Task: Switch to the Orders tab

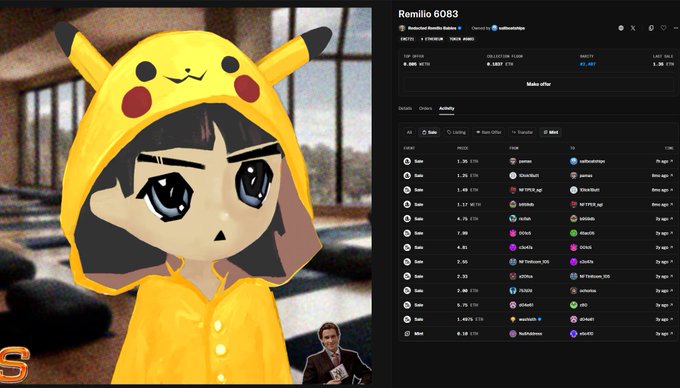Action: [x=425, y=108]
